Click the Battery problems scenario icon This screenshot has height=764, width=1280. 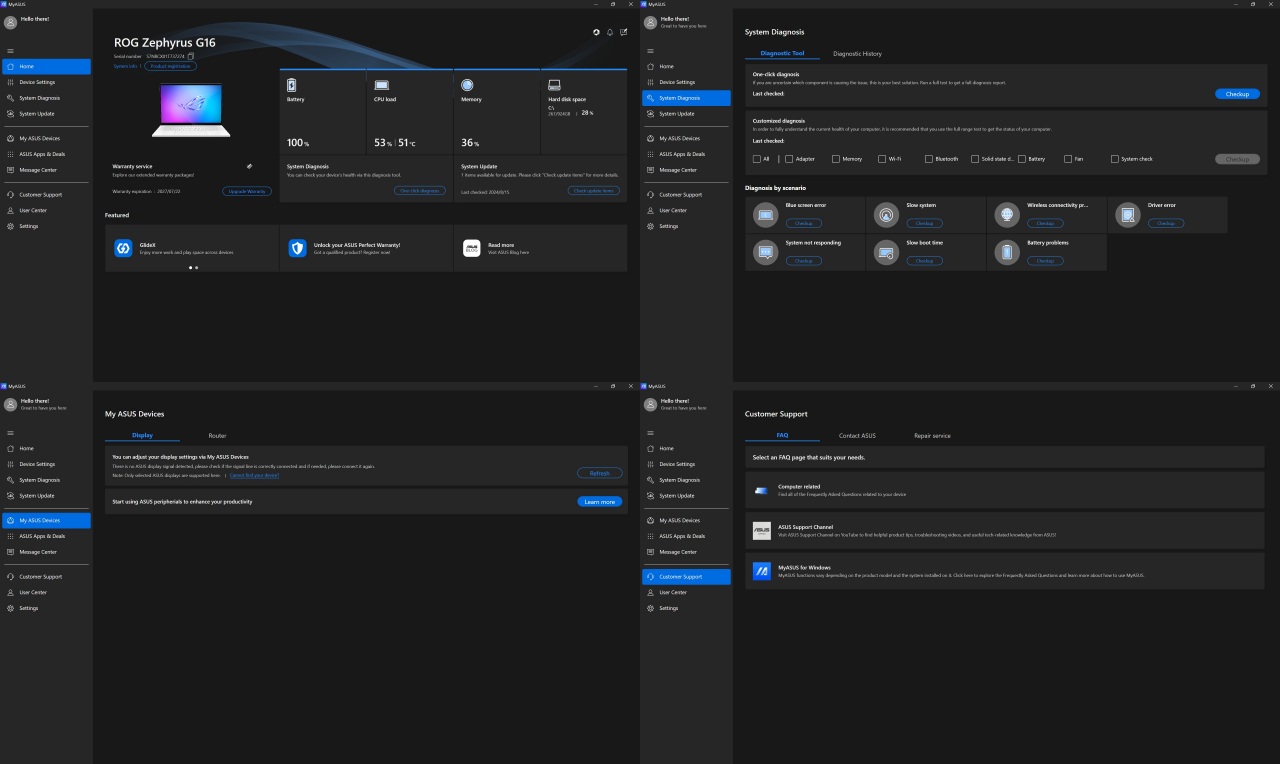pyautogui.click(x=1007, y=253)
